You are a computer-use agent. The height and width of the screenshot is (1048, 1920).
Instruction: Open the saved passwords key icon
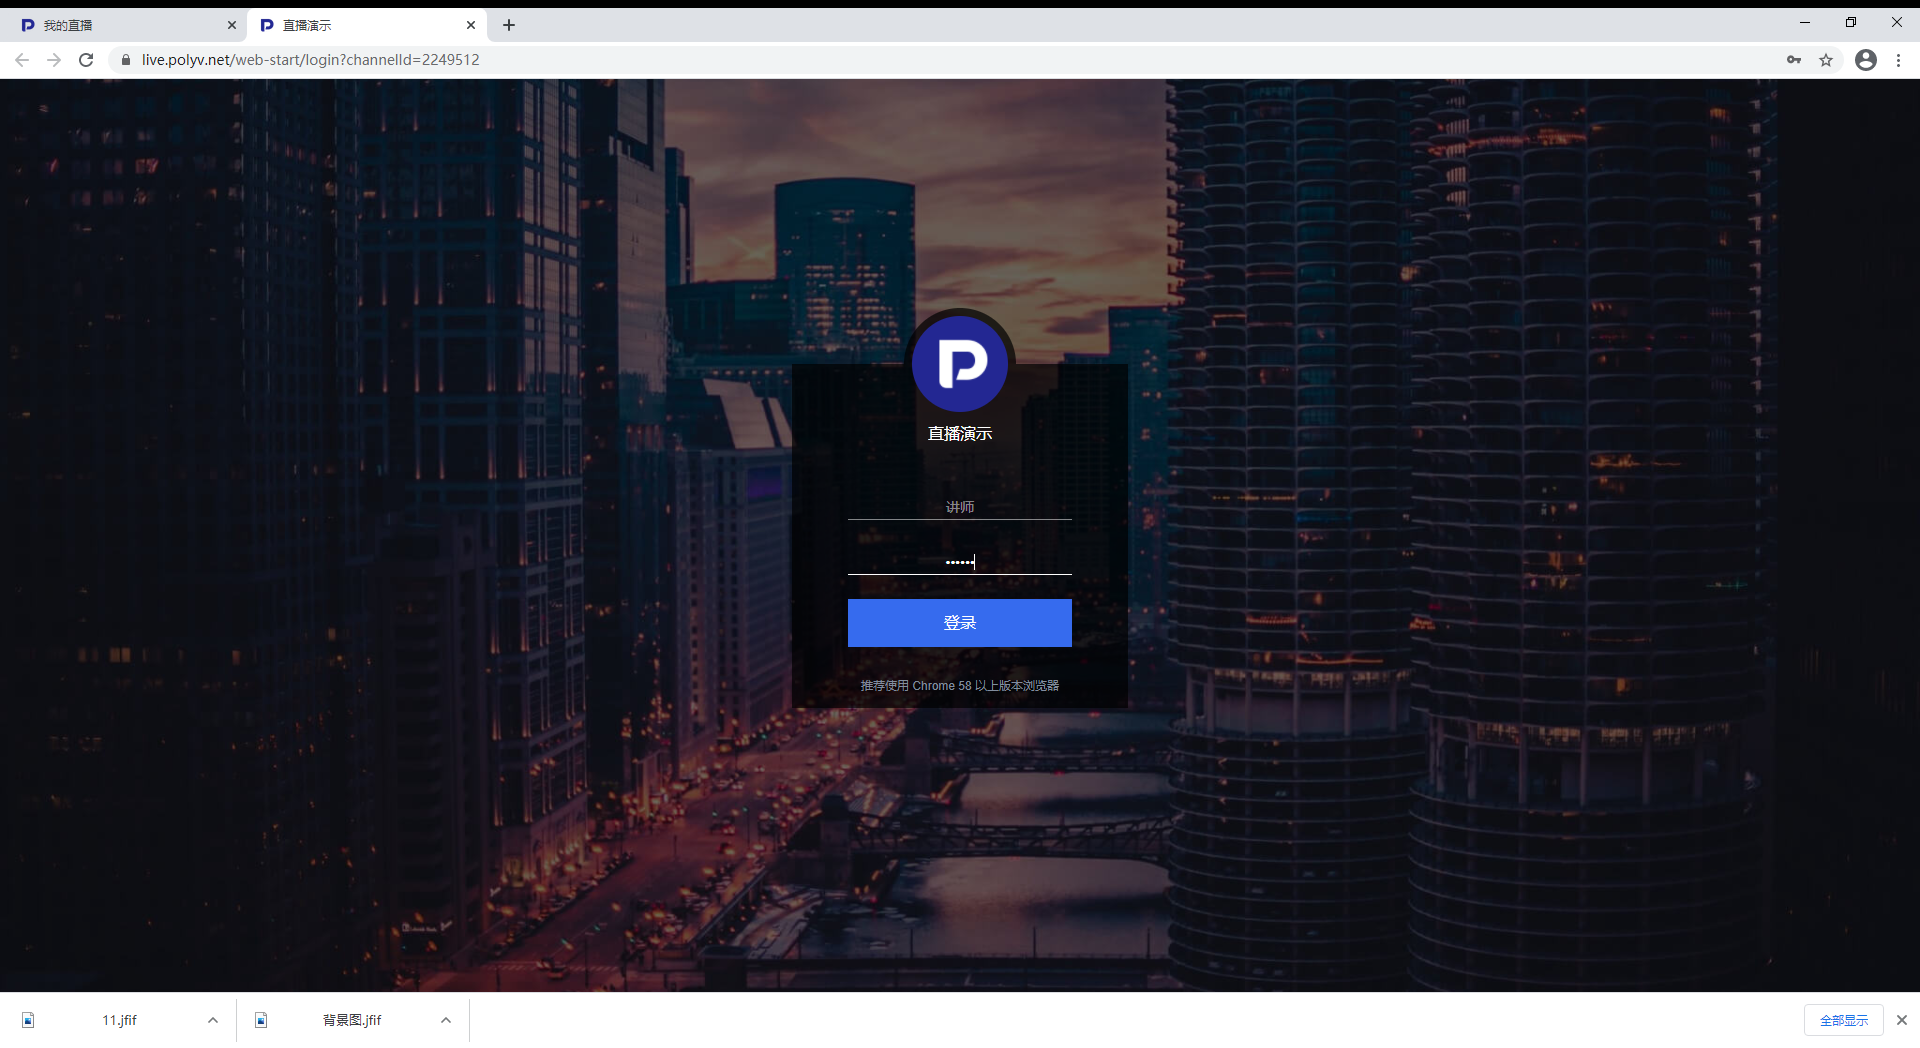click(x=1794, y=60)
